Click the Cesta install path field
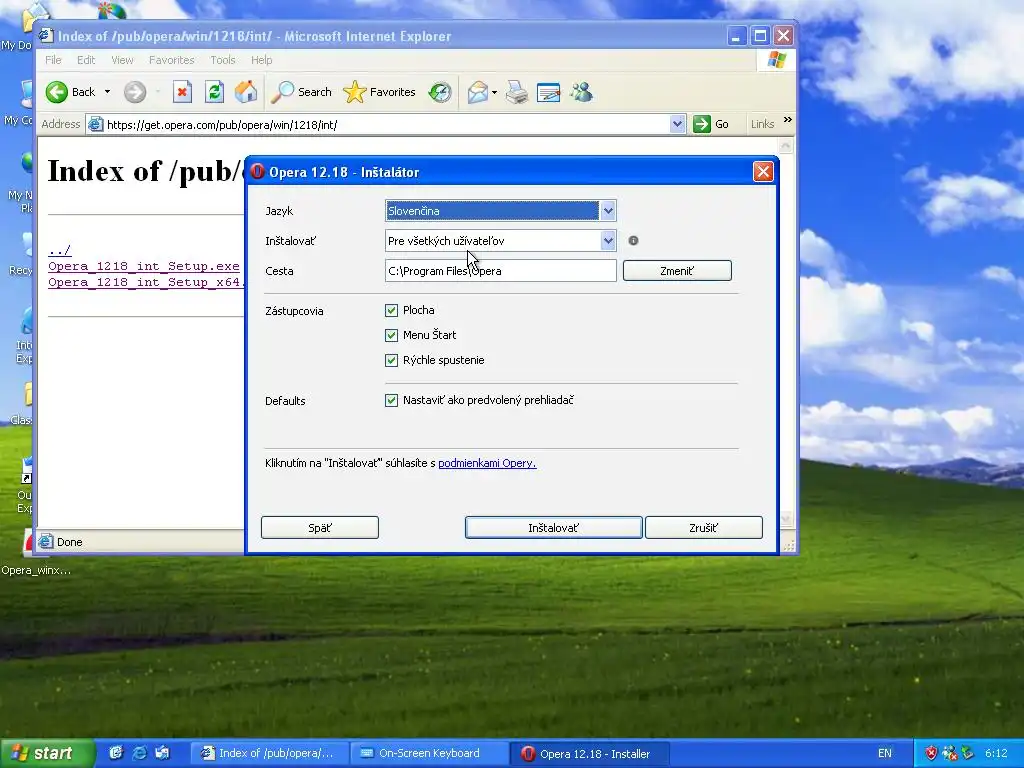This screenshot has width=1024, height=768. pyautogui.click(x=500, y=270)
